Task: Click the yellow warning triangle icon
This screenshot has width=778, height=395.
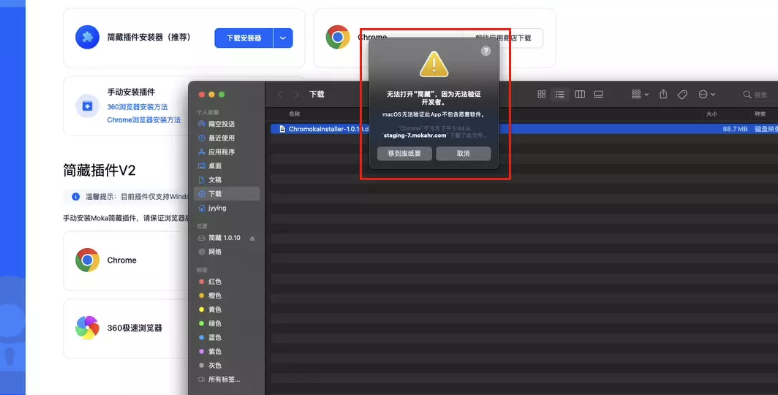Action: (434, 65)
